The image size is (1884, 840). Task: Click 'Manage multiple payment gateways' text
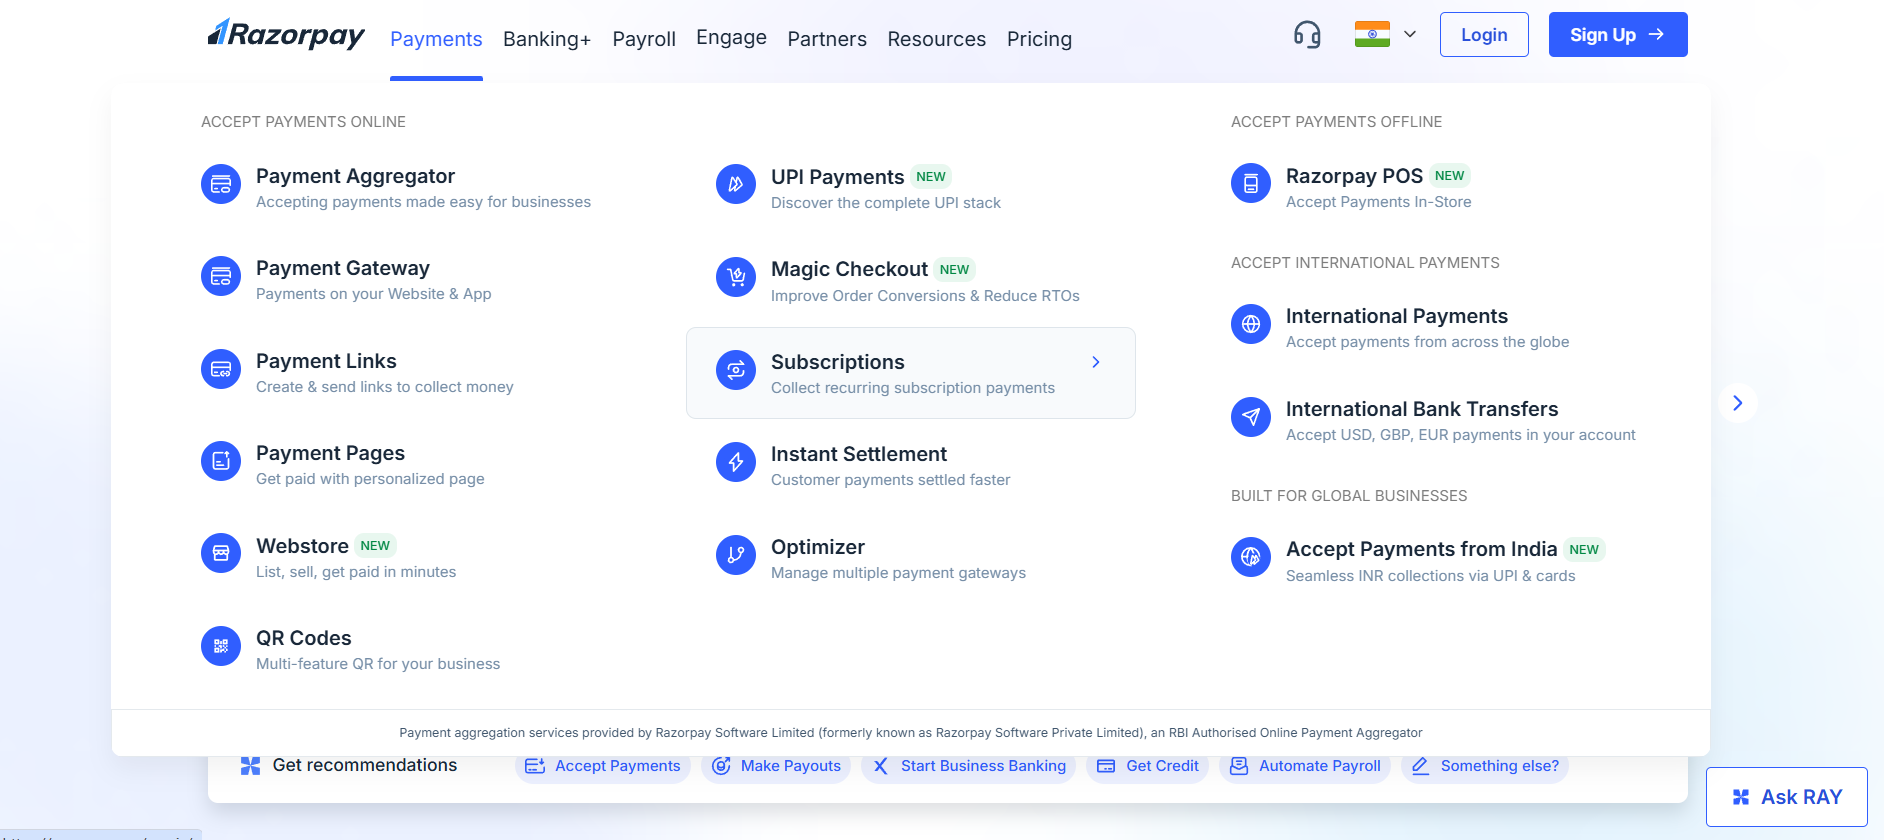898,573
